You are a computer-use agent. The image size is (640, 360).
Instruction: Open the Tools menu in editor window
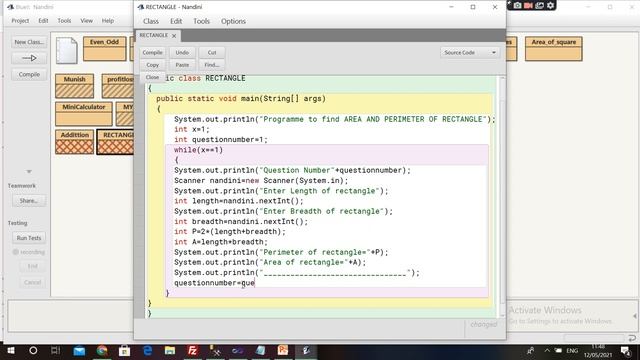(201, 21)
